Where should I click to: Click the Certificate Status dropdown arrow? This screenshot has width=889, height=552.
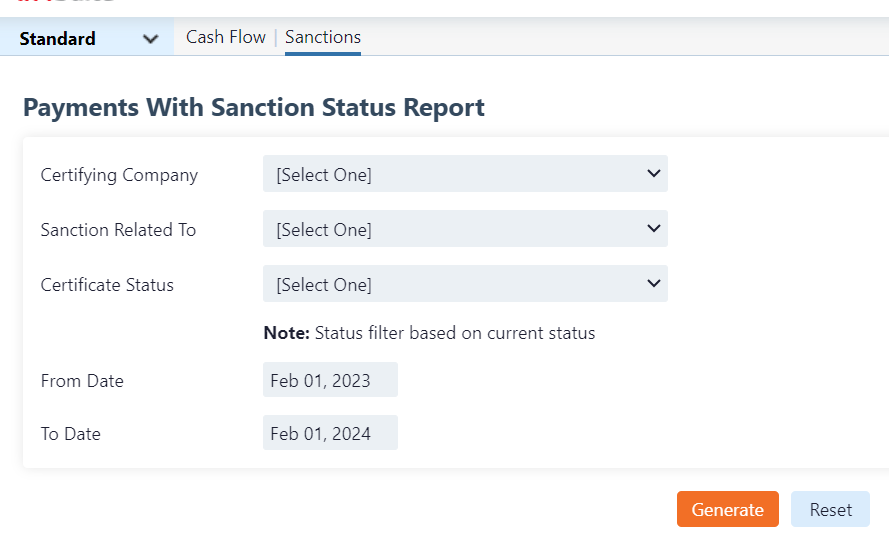[654, 284]
